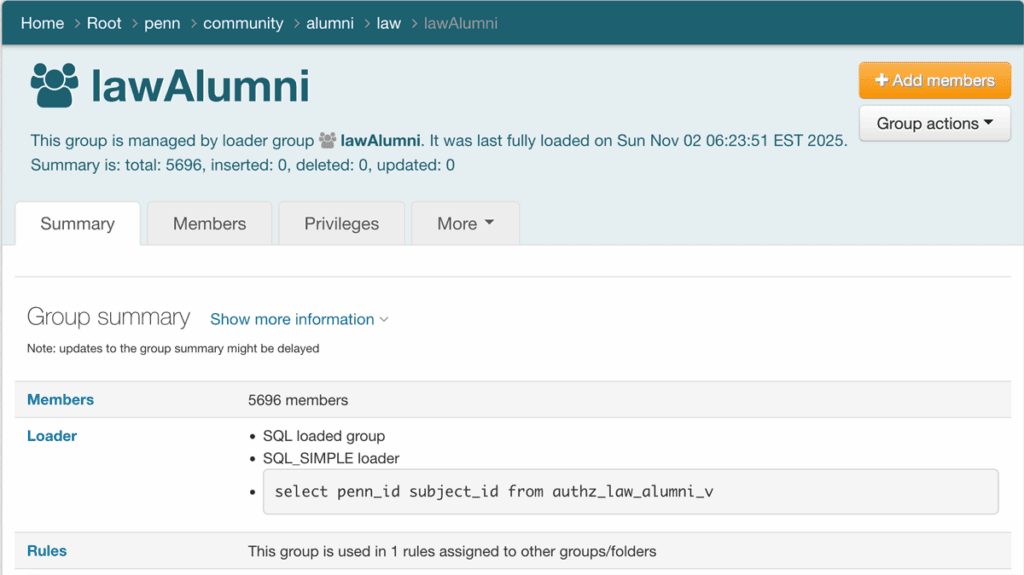Click the Add members button

pyautogui.click(x=935, y=80)
